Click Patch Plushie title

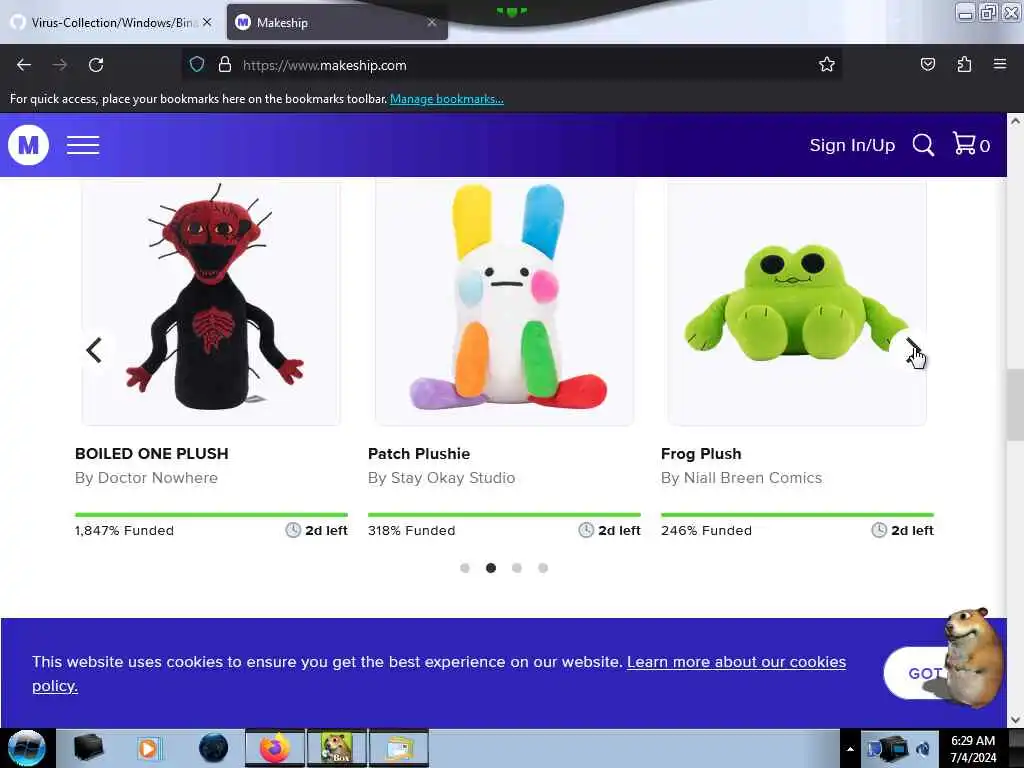(419, 453)
